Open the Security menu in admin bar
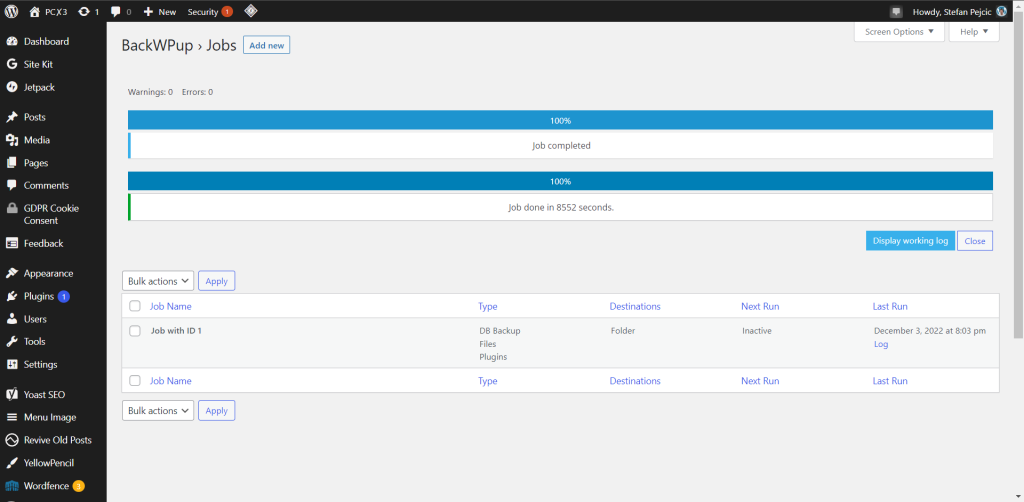 click(x=209, y=11)
